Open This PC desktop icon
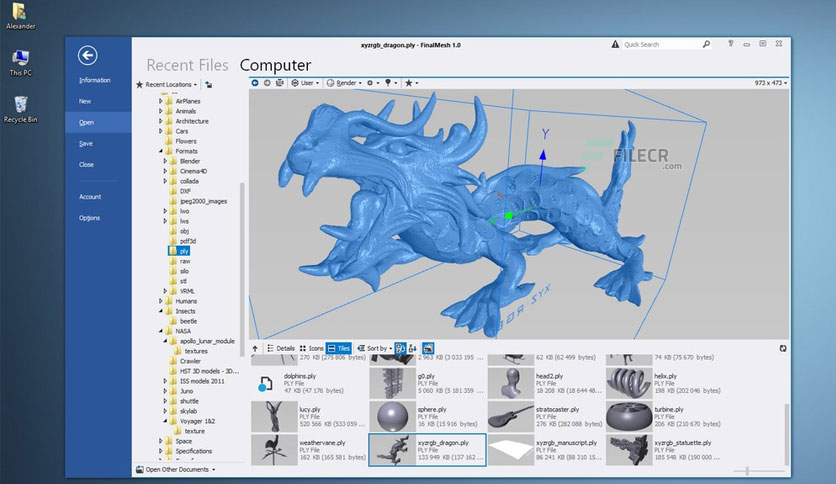 coord(20,63)
